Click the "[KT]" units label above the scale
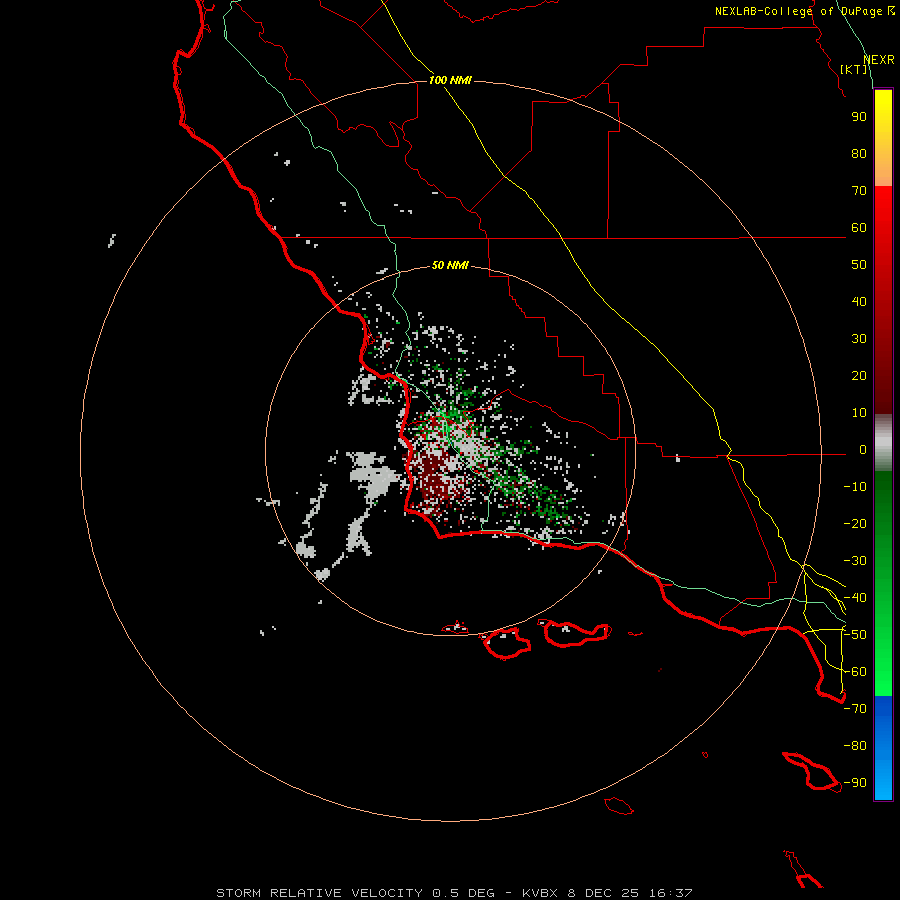Viewport: 900px width, 900px height. 854,69
